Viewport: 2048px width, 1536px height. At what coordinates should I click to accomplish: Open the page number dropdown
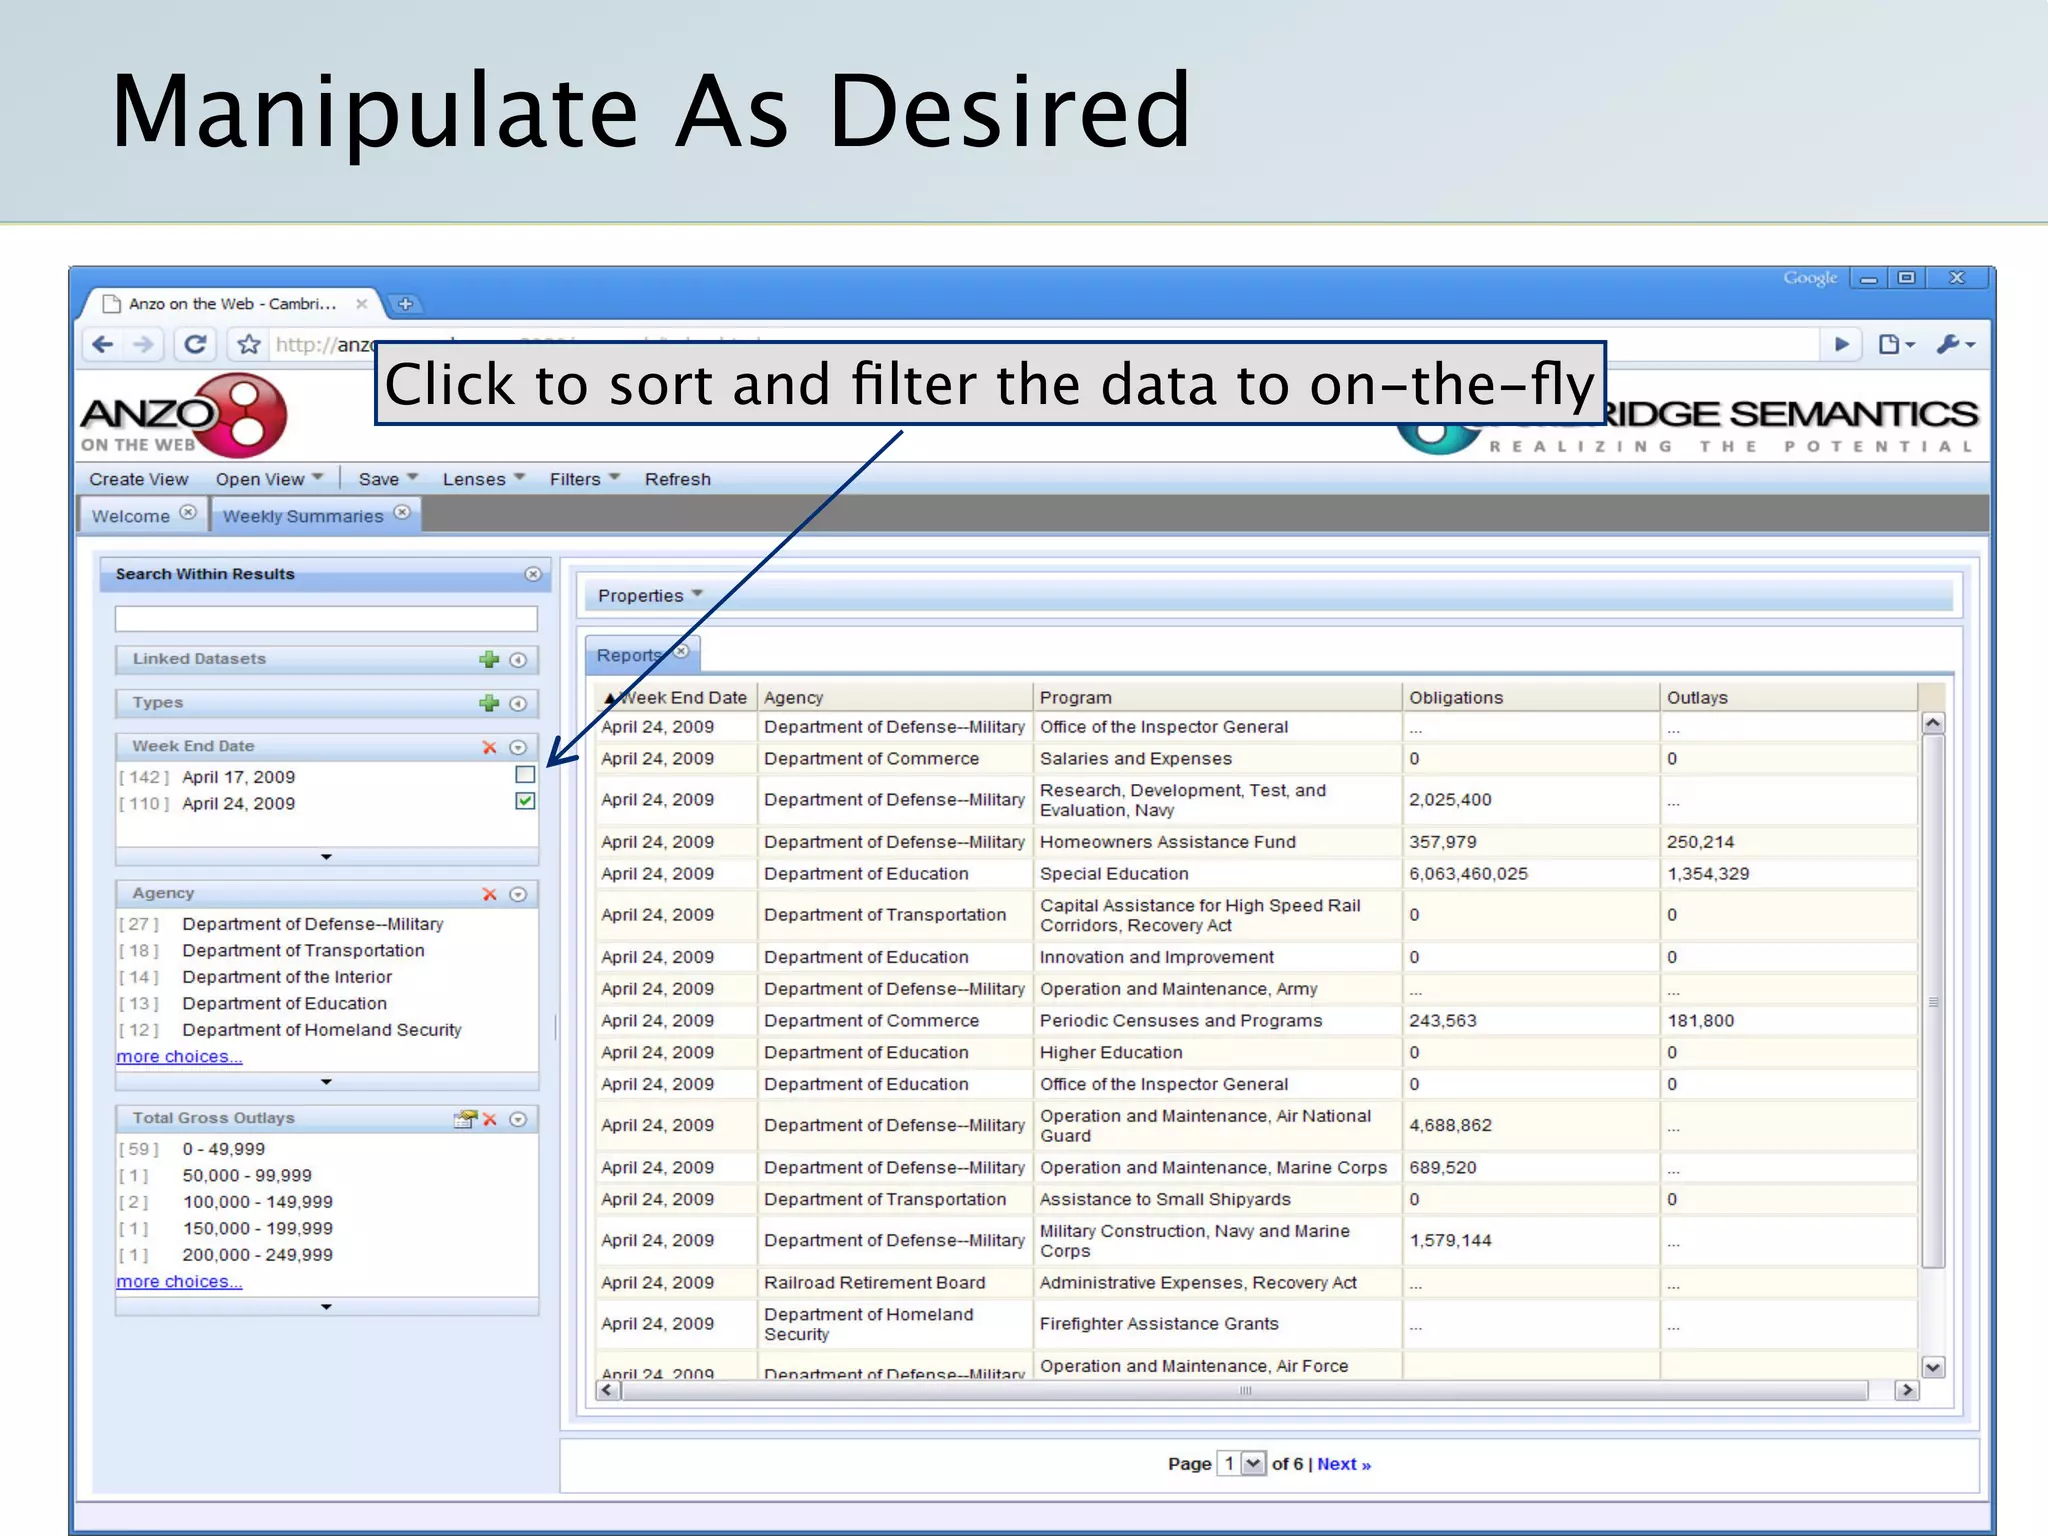point(1253,1464)
